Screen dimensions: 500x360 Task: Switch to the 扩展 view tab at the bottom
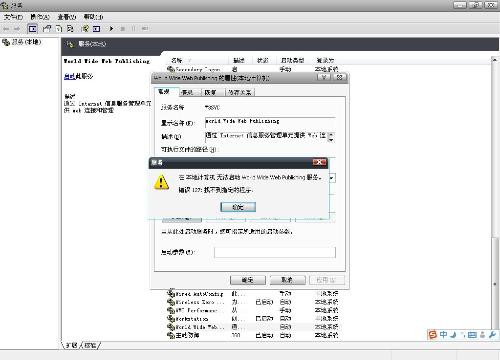pyautogui.click(x=71, y=345)
